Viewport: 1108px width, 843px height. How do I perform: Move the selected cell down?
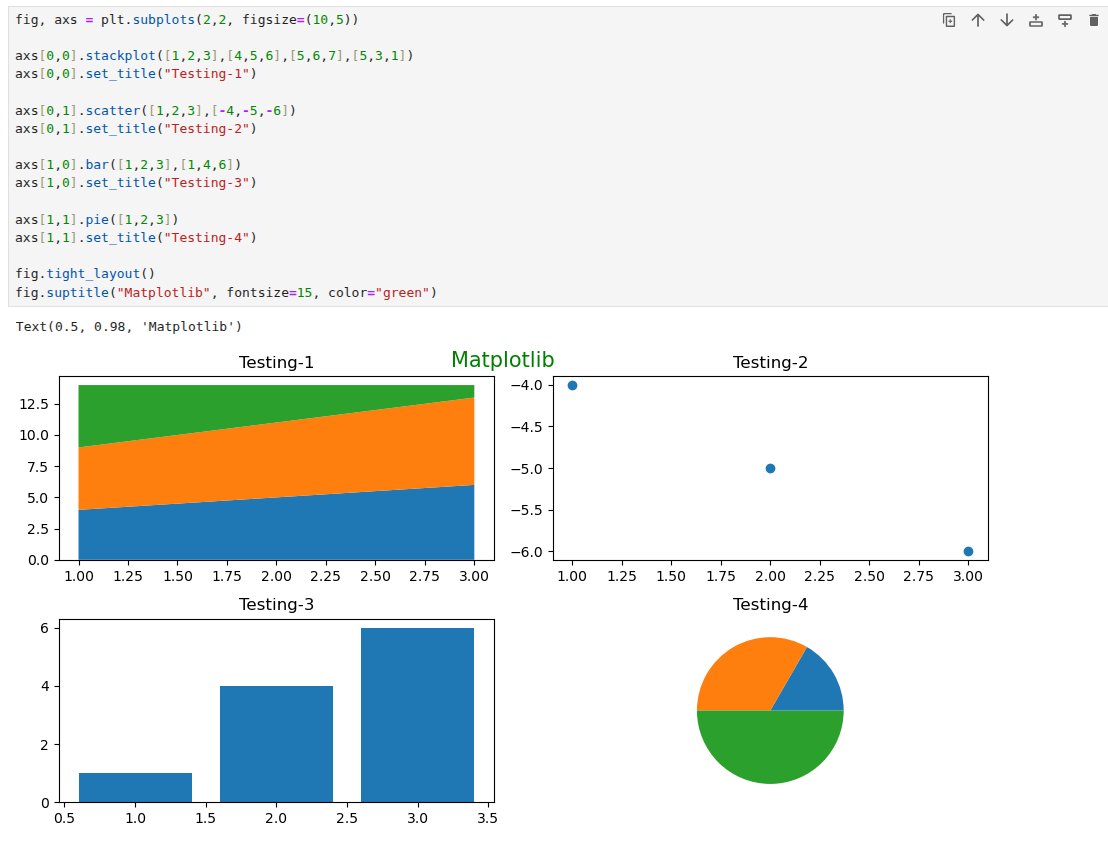pos(1007,19)
